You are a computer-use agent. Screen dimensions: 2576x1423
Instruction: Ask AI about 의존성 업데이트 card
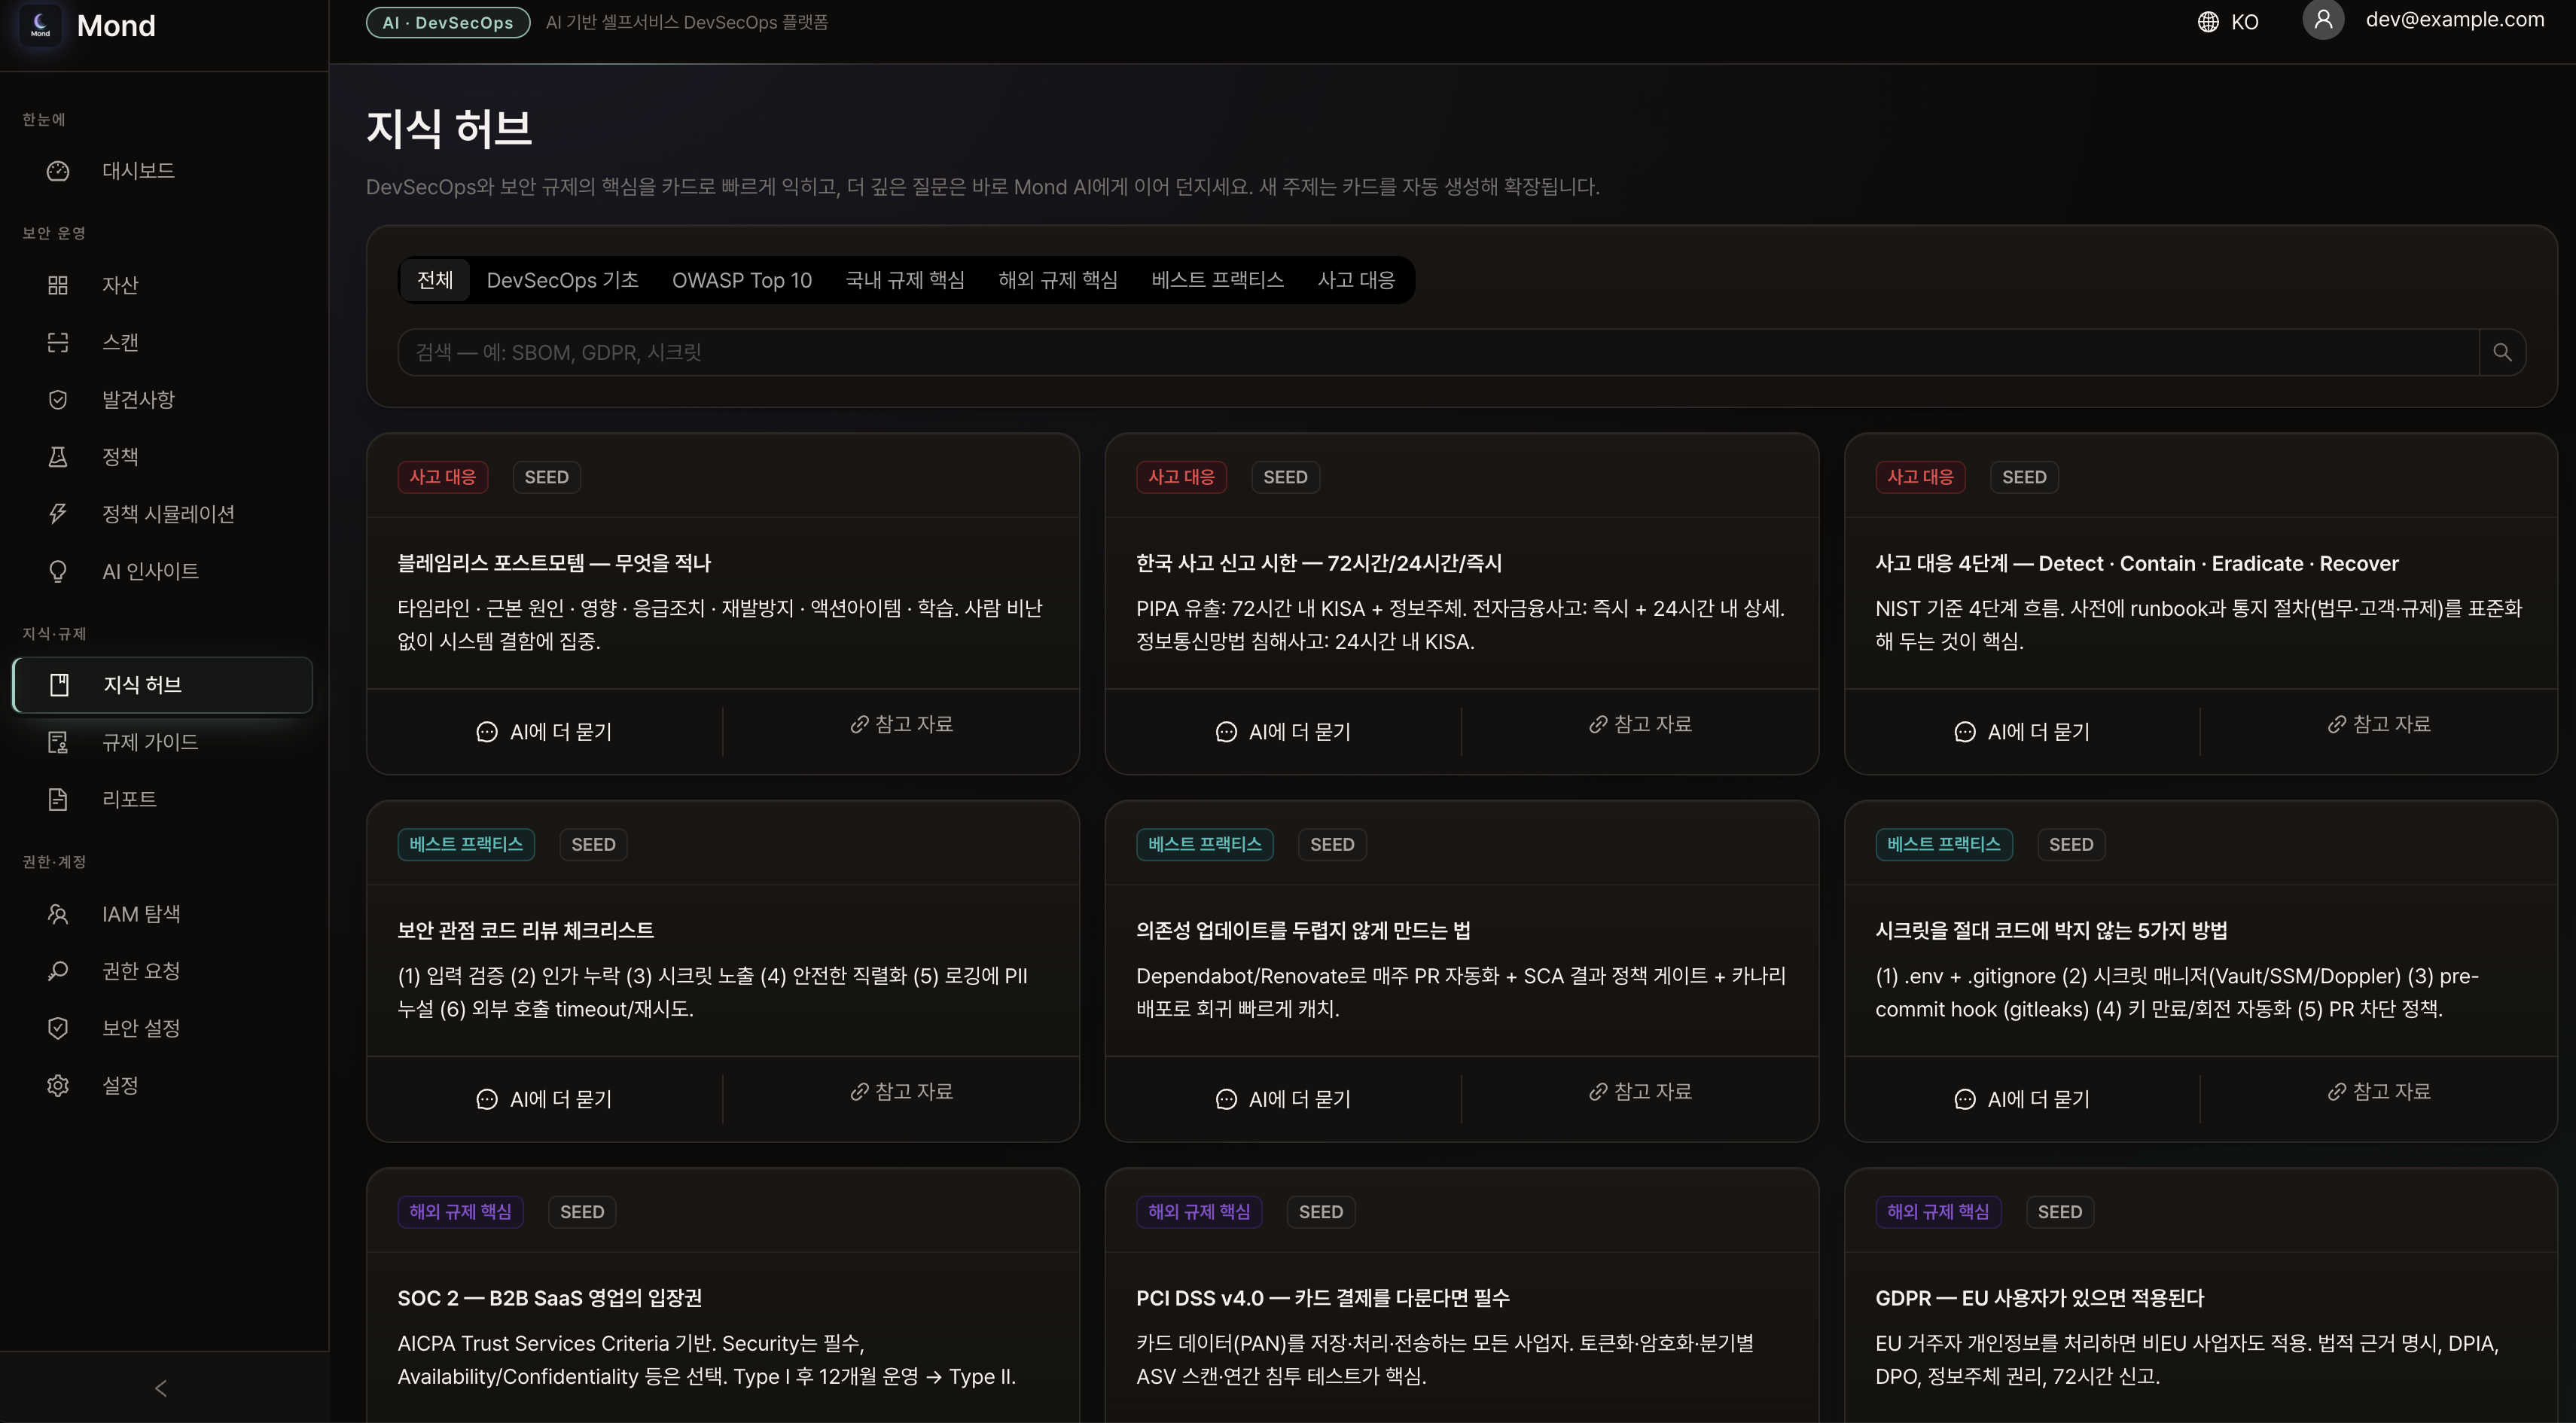click(1284, 1099)
